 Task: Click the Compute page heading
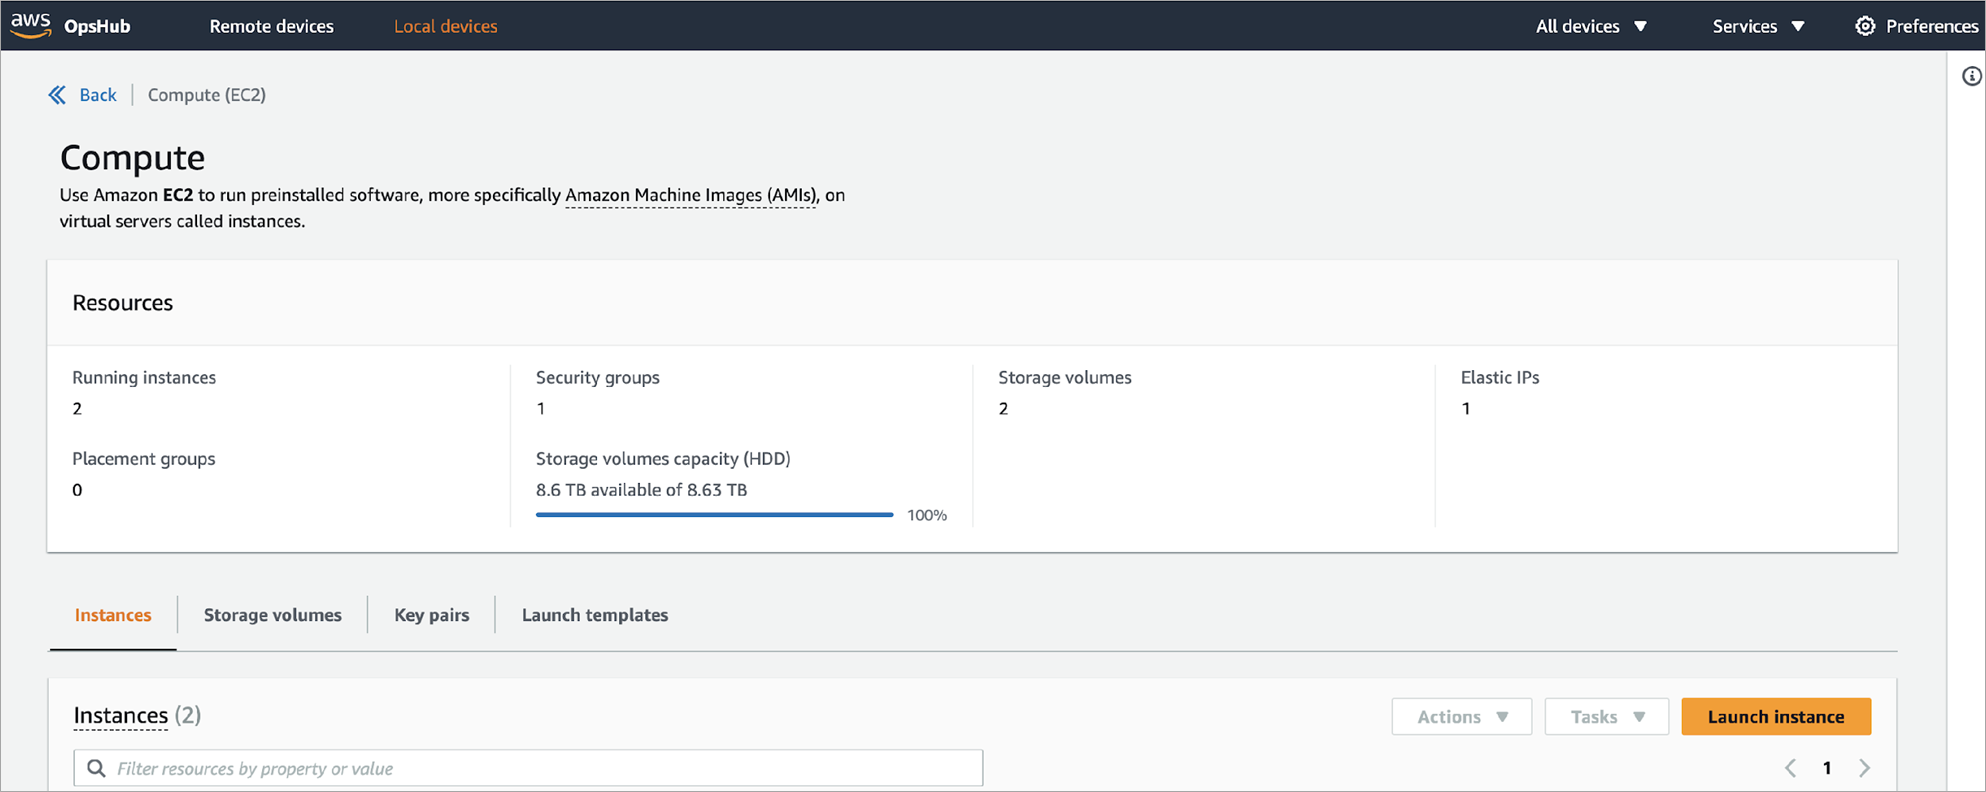pyautogui.click(x=132, y=158)
